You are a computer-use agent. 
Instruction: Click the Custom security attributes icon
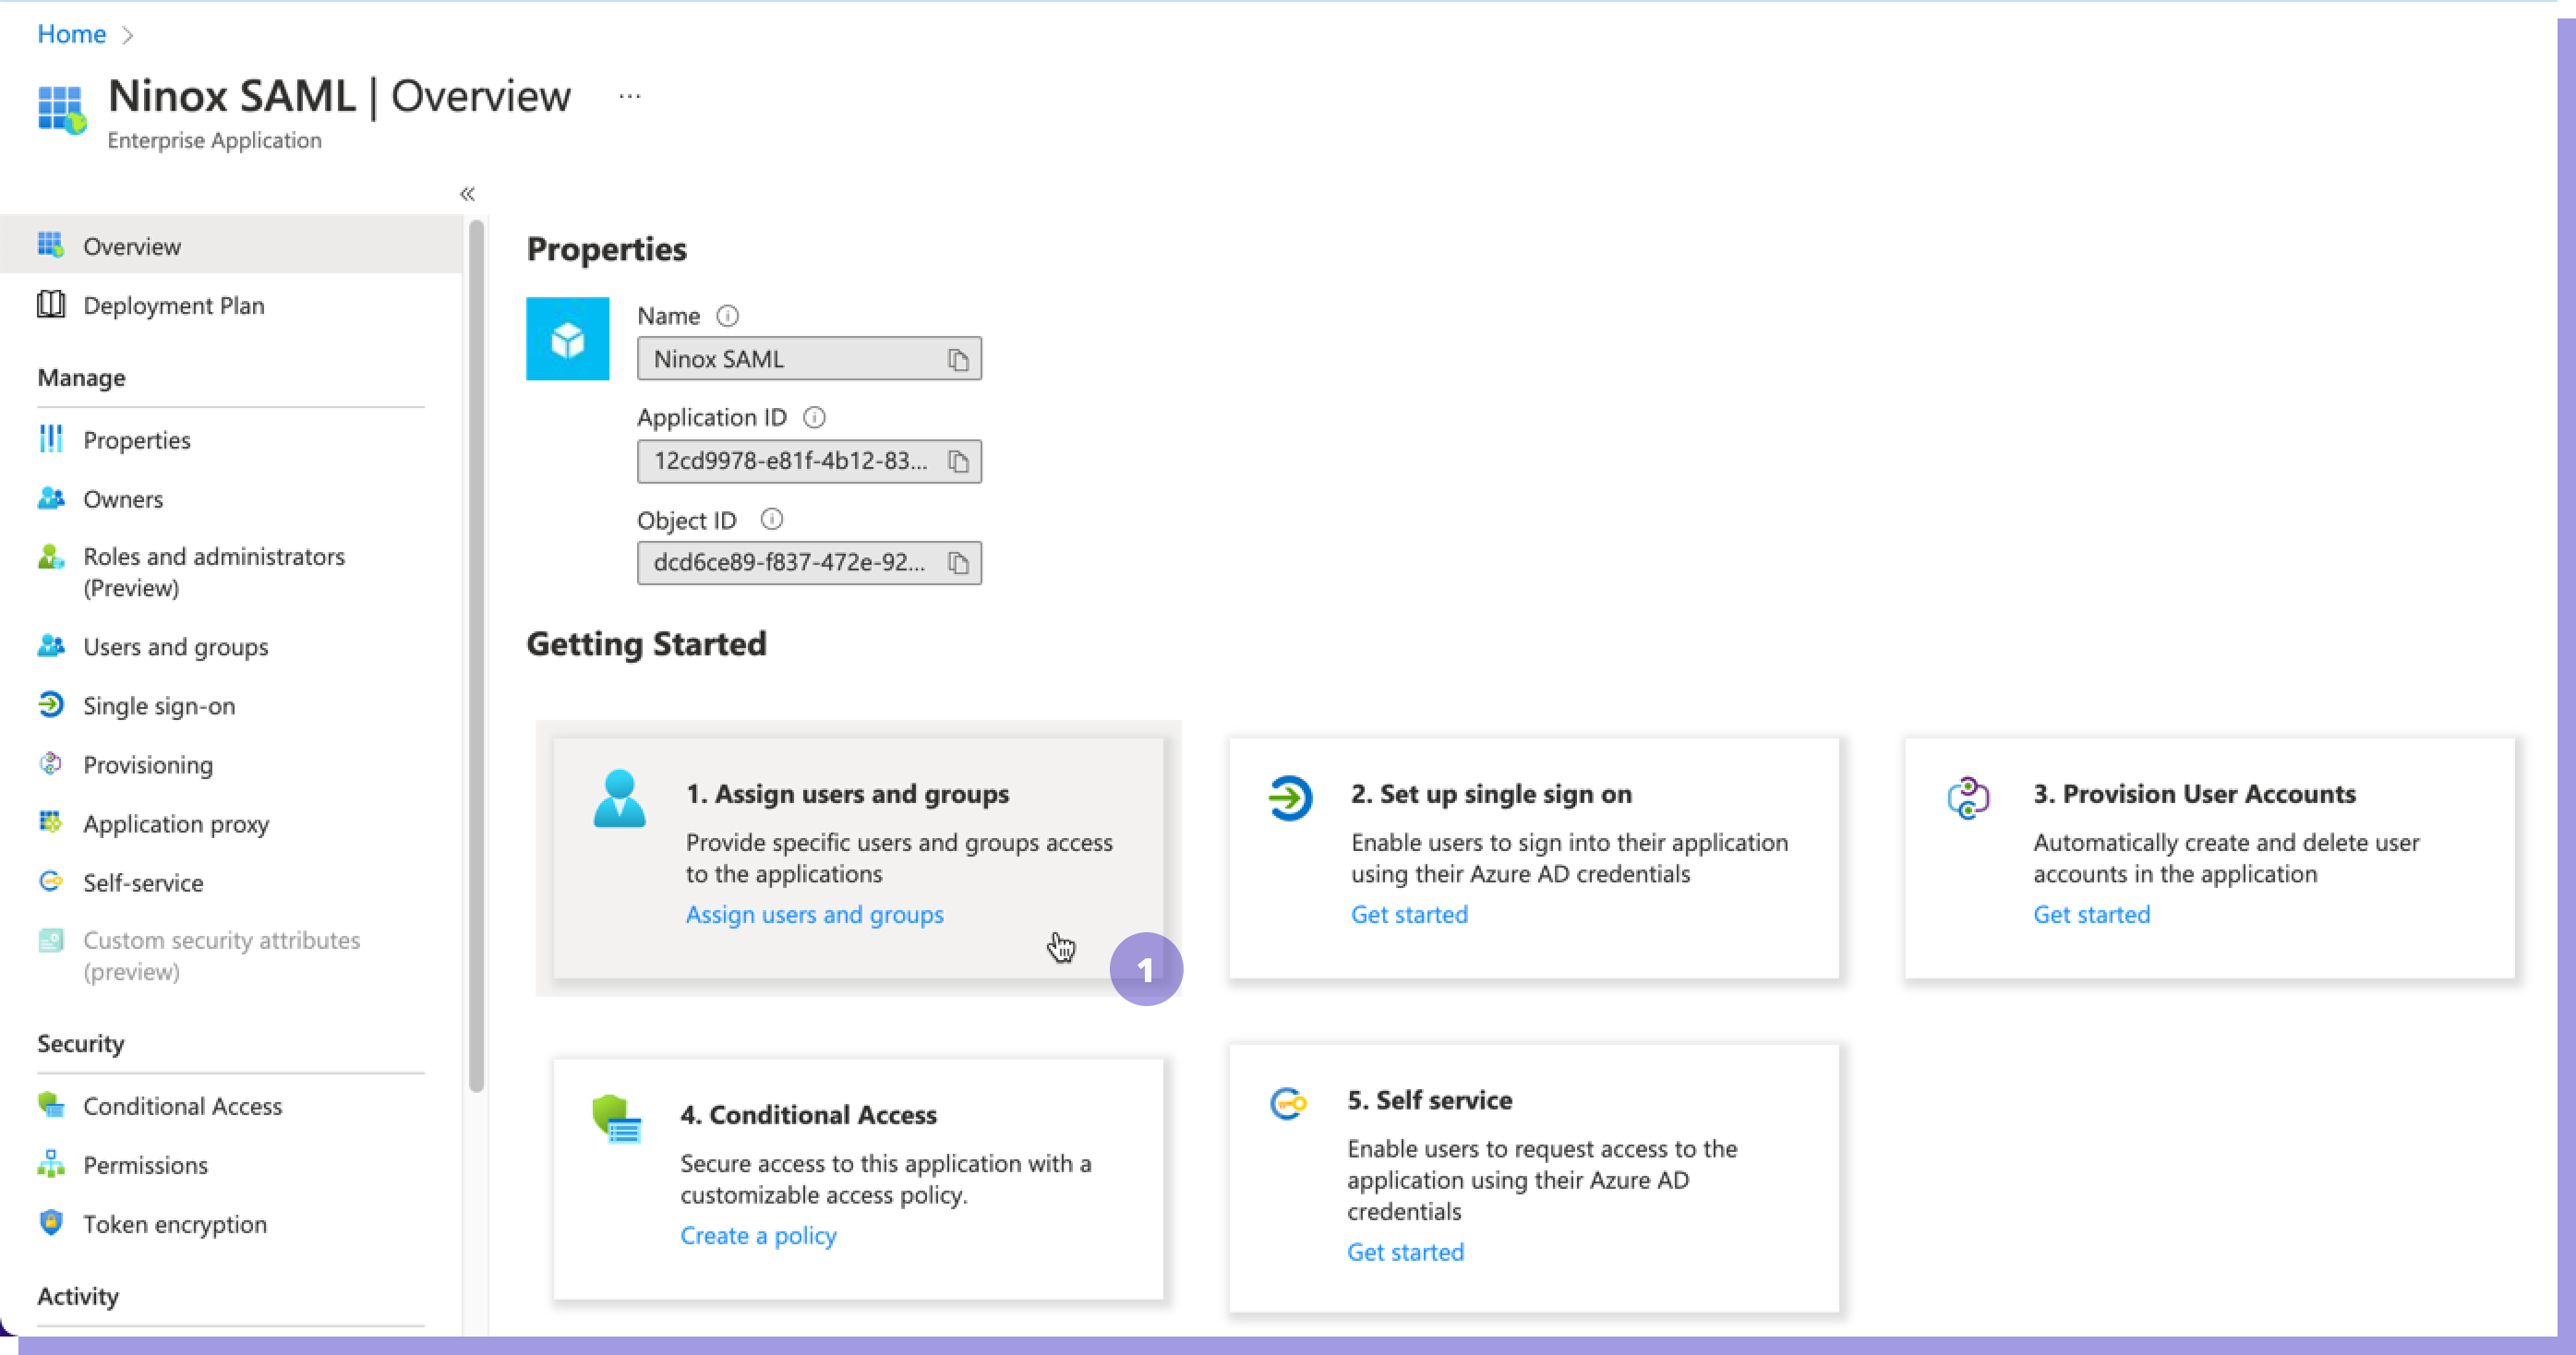tap(51, 940)
